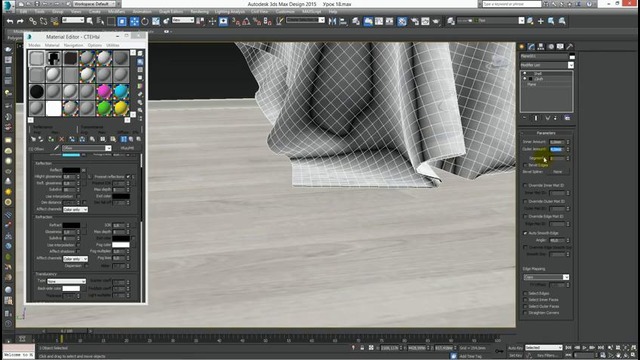
Task: Click the Align tool icon
Action: (343, 21)
